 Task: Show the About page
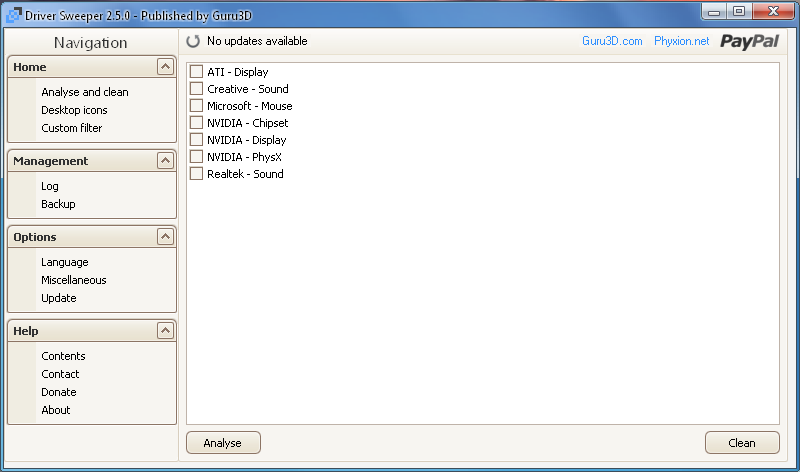coord(56,410)
